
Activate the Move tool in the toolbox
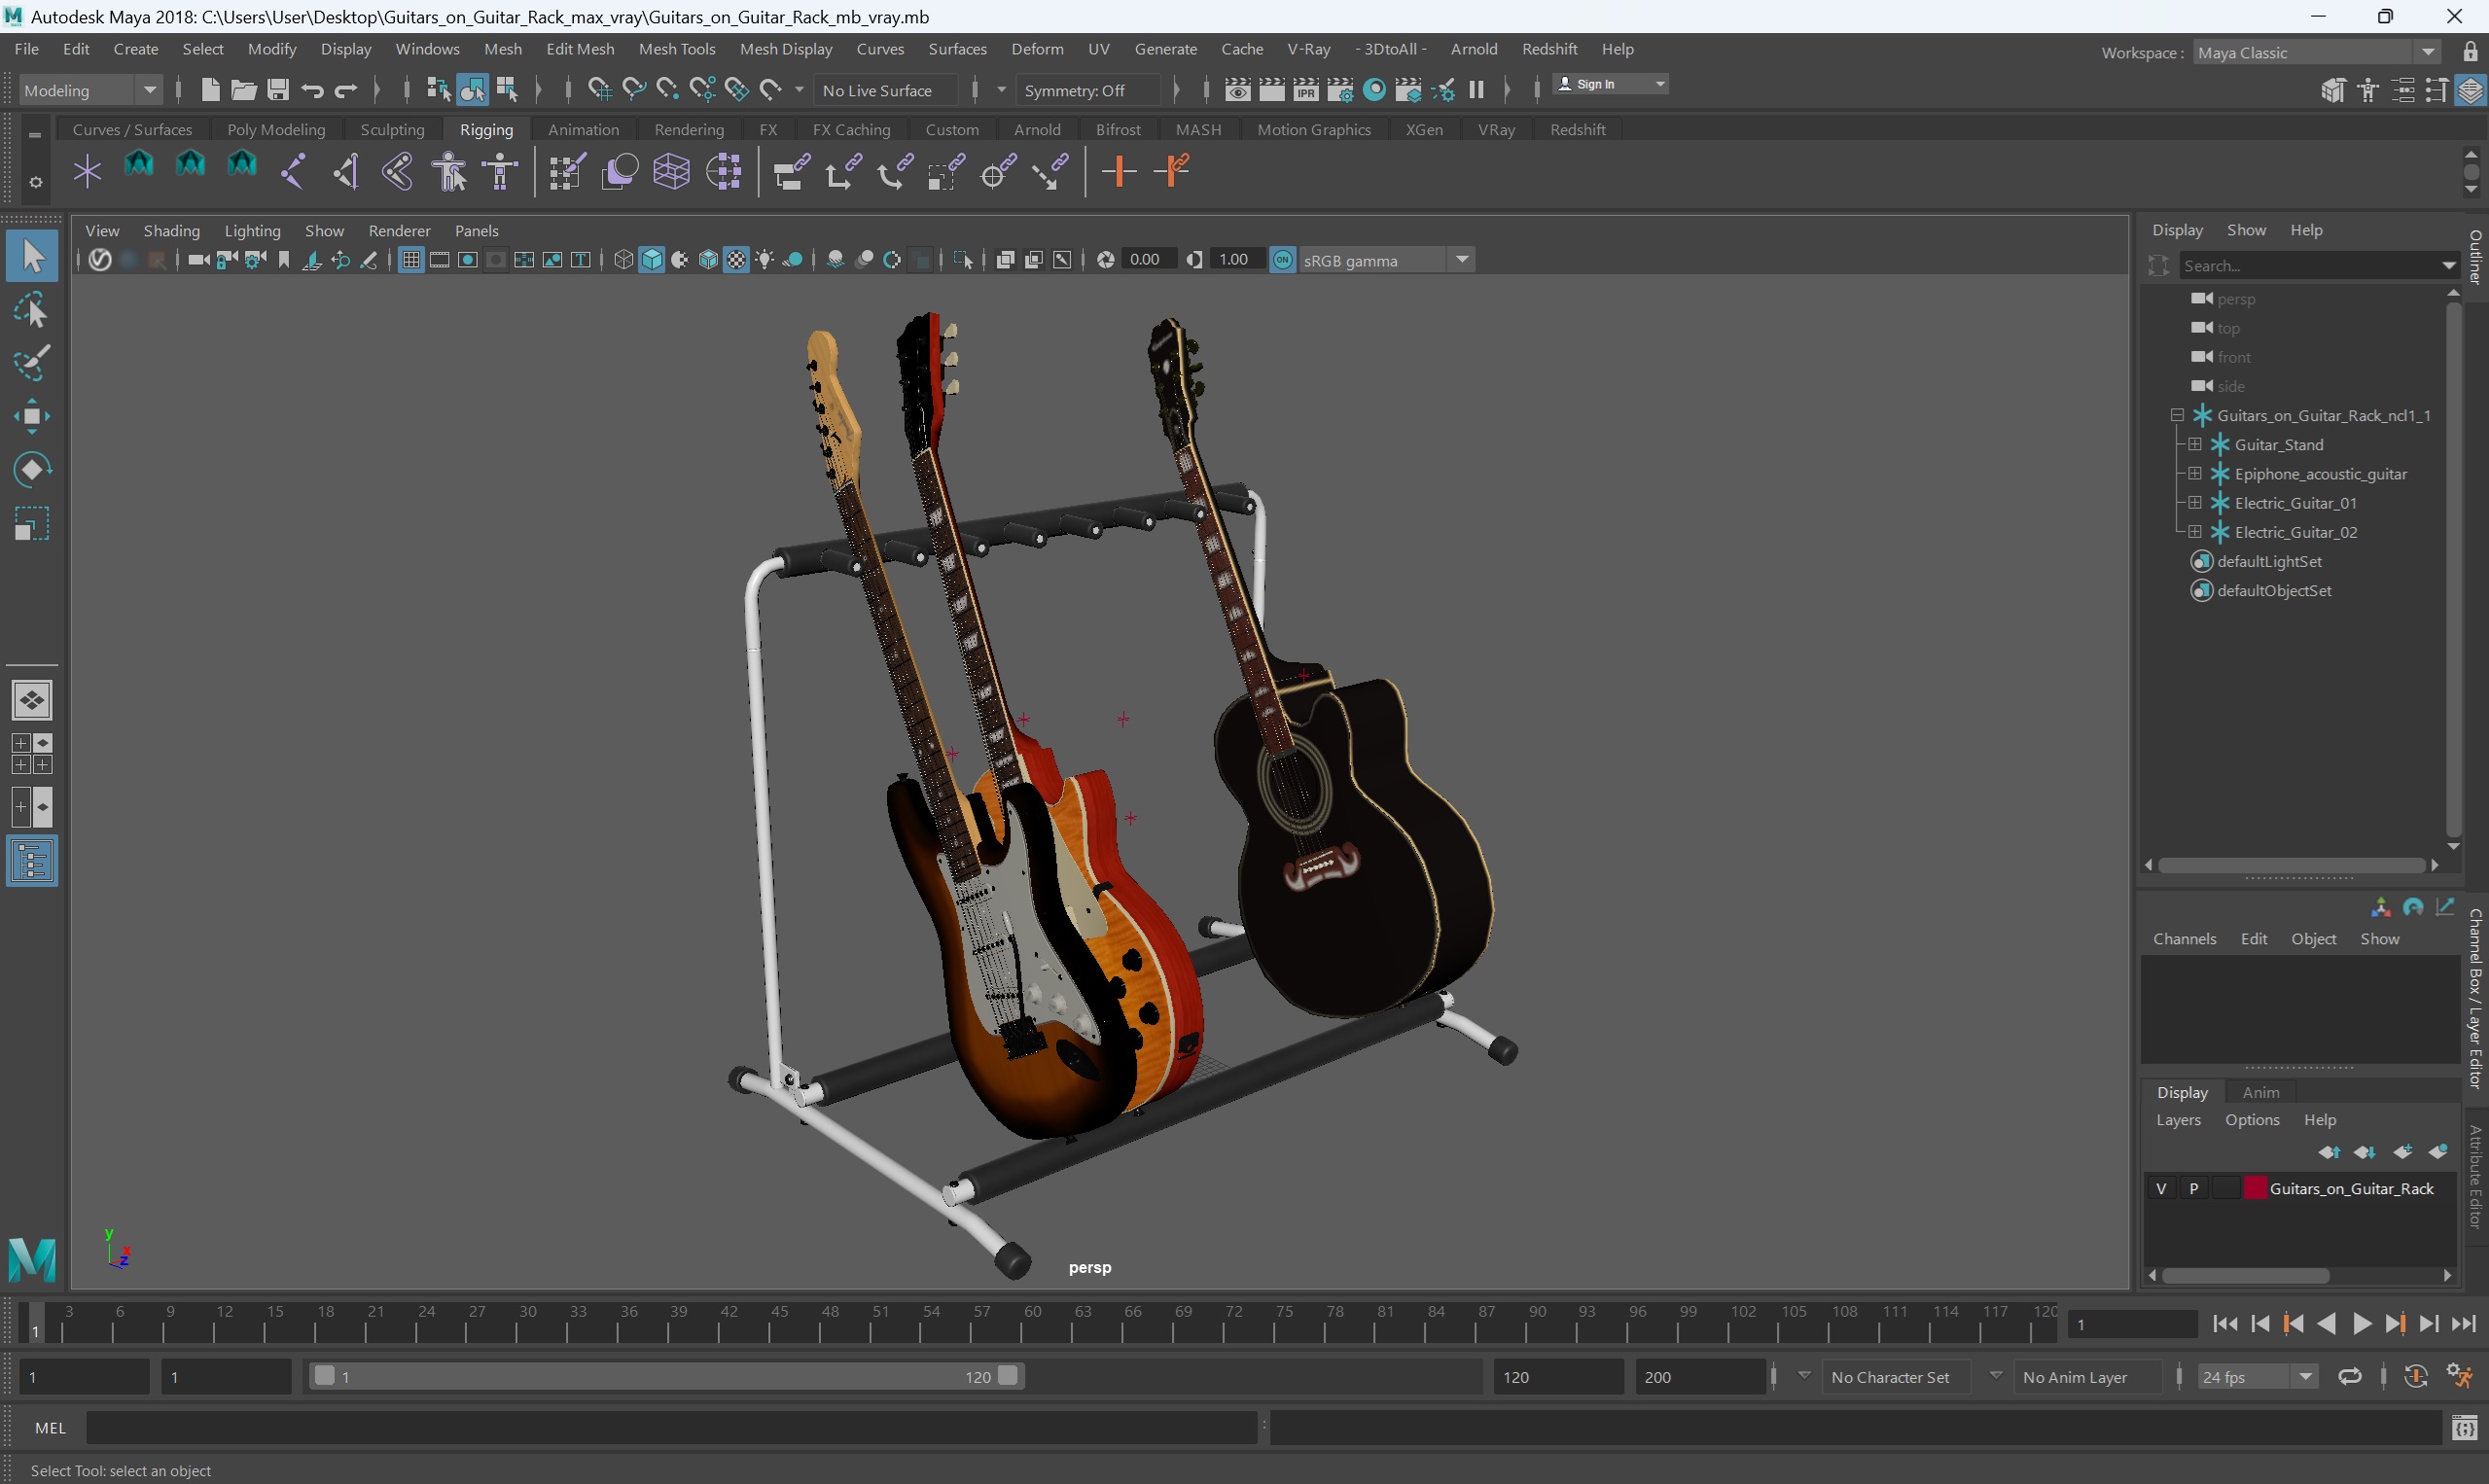tap(32, 416)
